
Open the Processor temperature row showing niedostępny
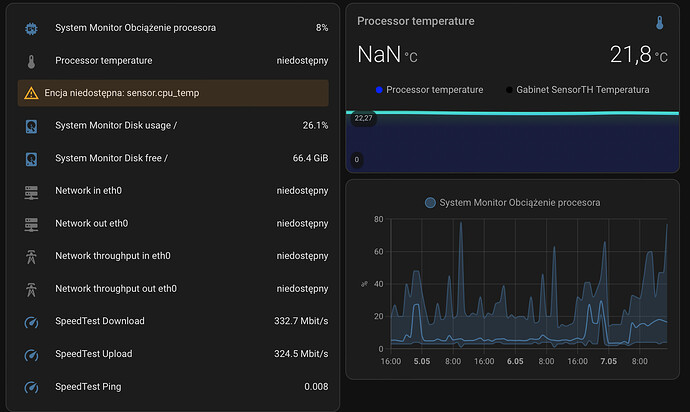pos(173,61)
